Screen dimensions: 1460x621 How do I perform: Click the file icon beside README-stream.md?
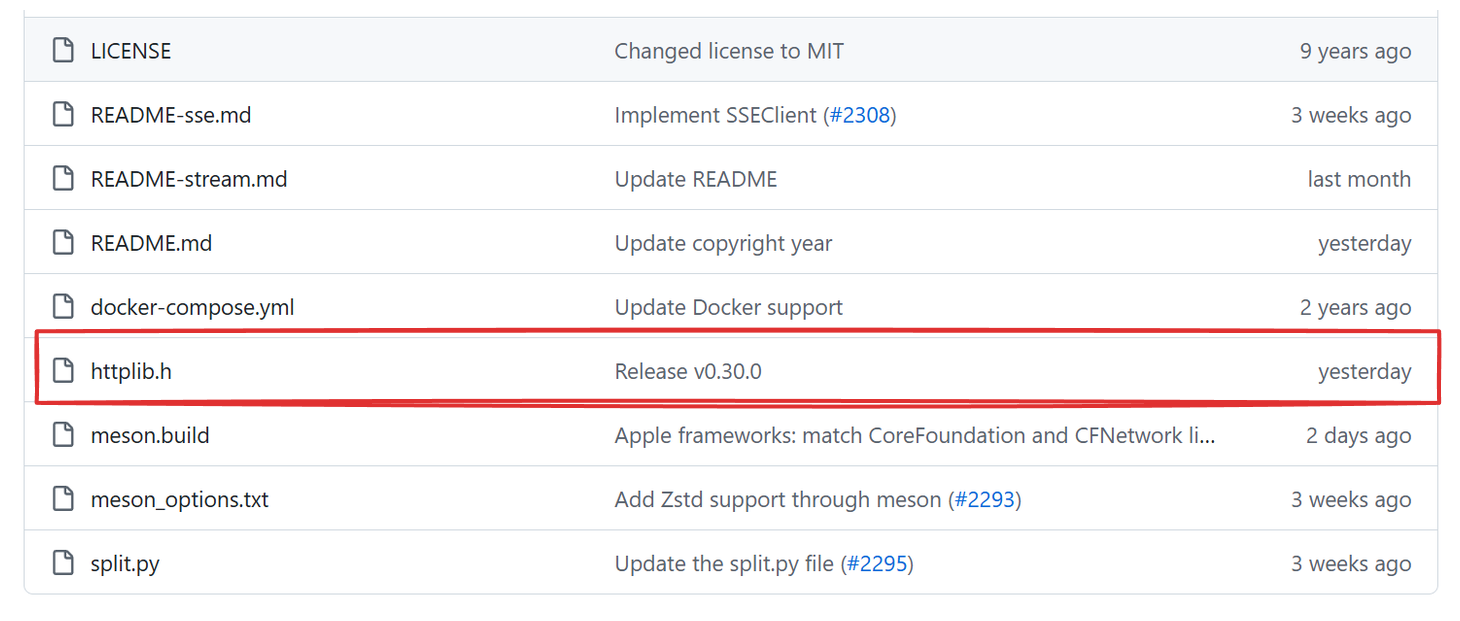(63, 179)
